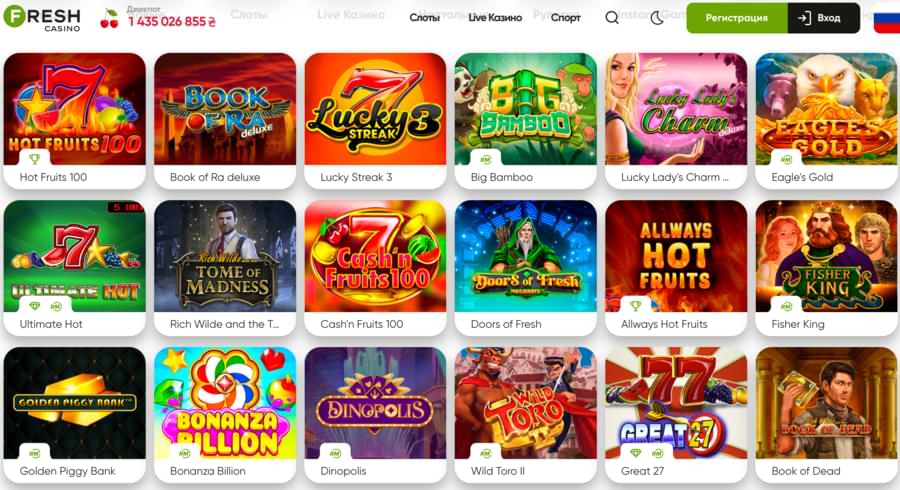
Task: Go to the Спорт section
Action: (565, 18)
